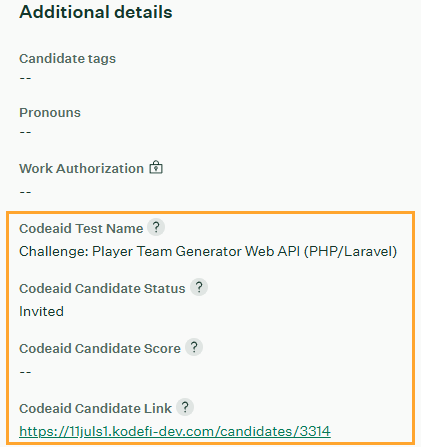Click the Candidate tags label
421x448 pixels.
(x=68, y=59)
